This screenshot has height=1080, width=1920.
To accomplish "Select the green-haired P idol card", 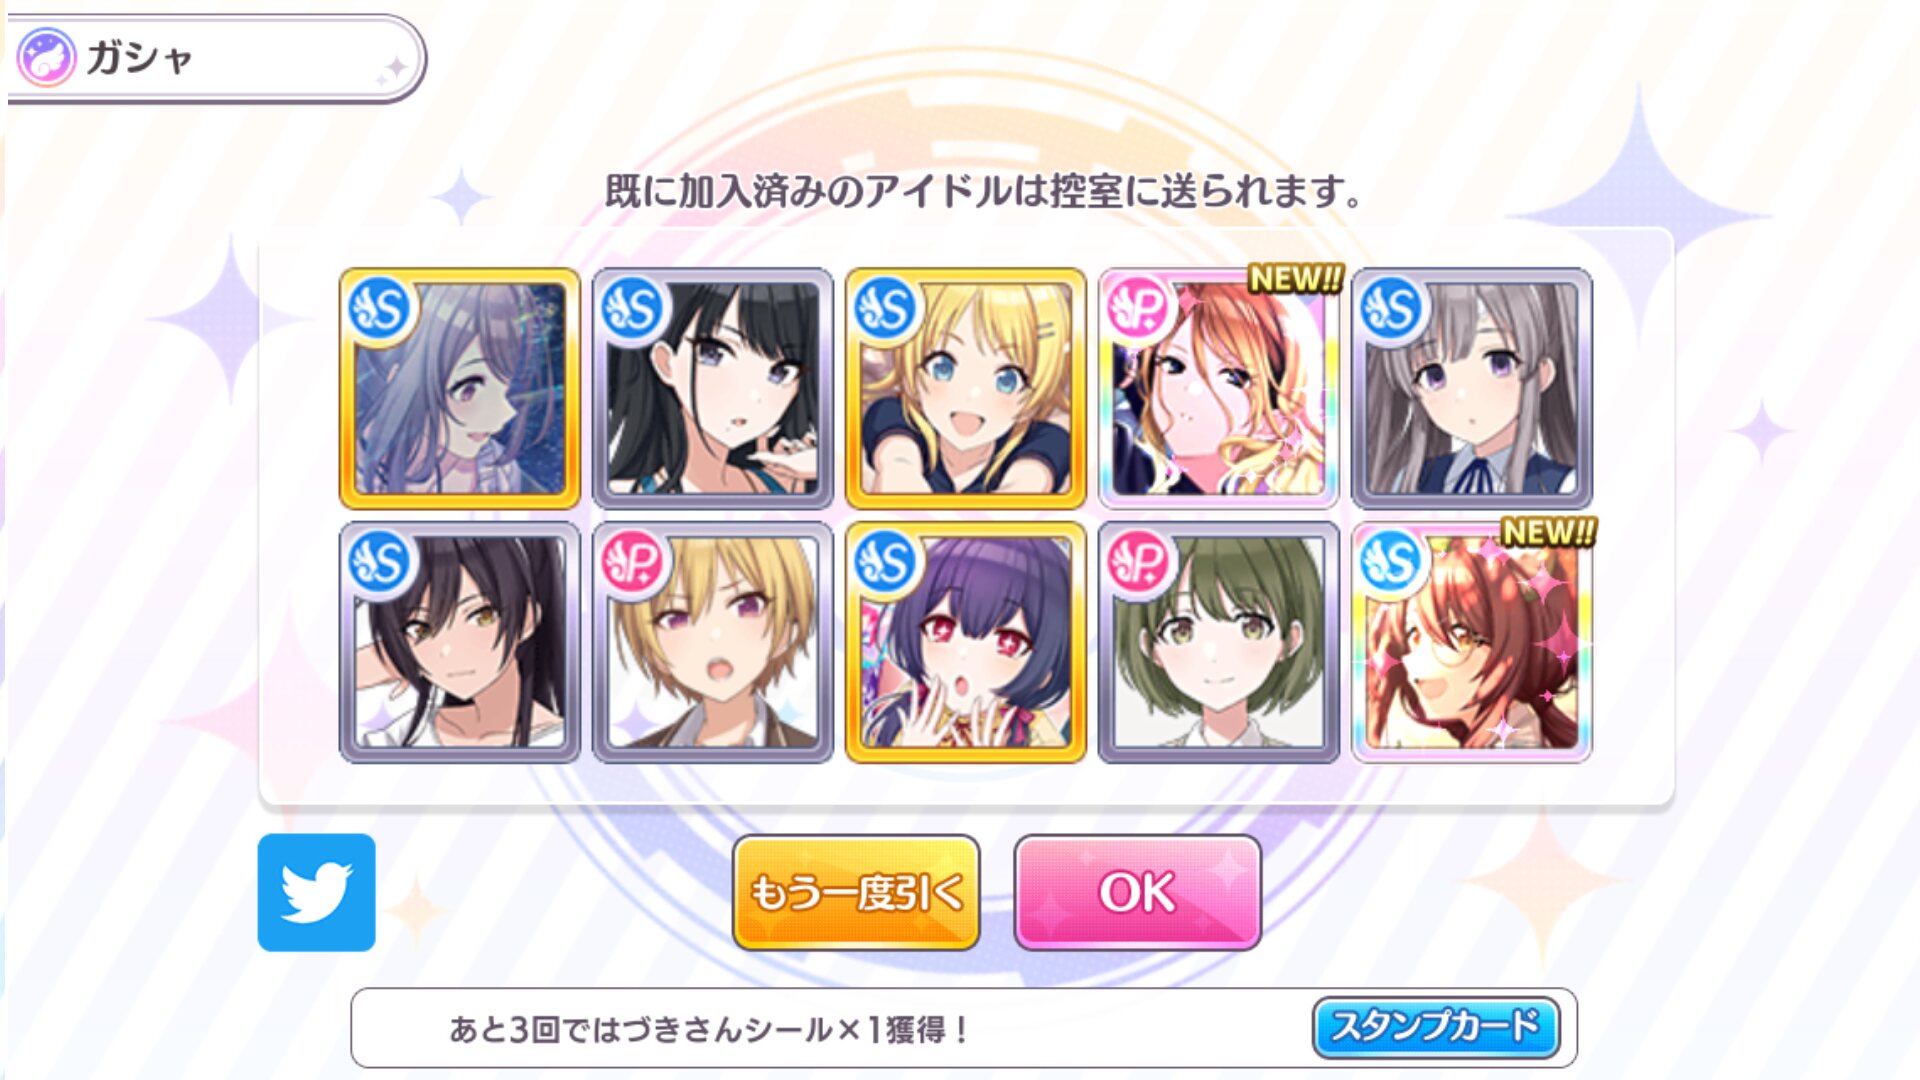I will click(x=1218, y=642).
